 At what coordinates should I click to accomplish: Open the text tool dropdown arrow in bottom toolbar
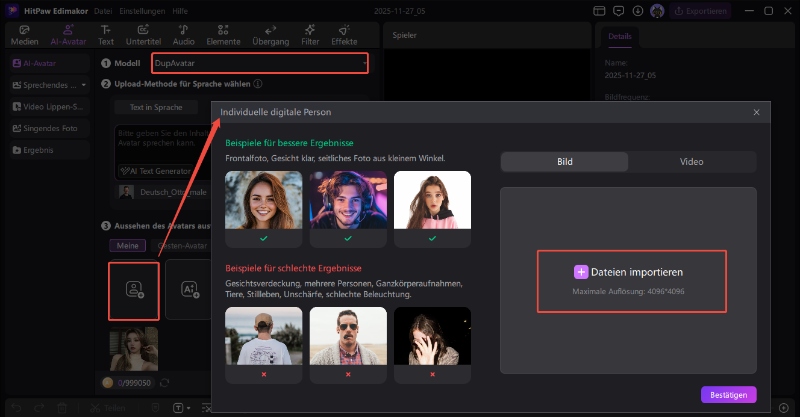click(x=189, y=408)
